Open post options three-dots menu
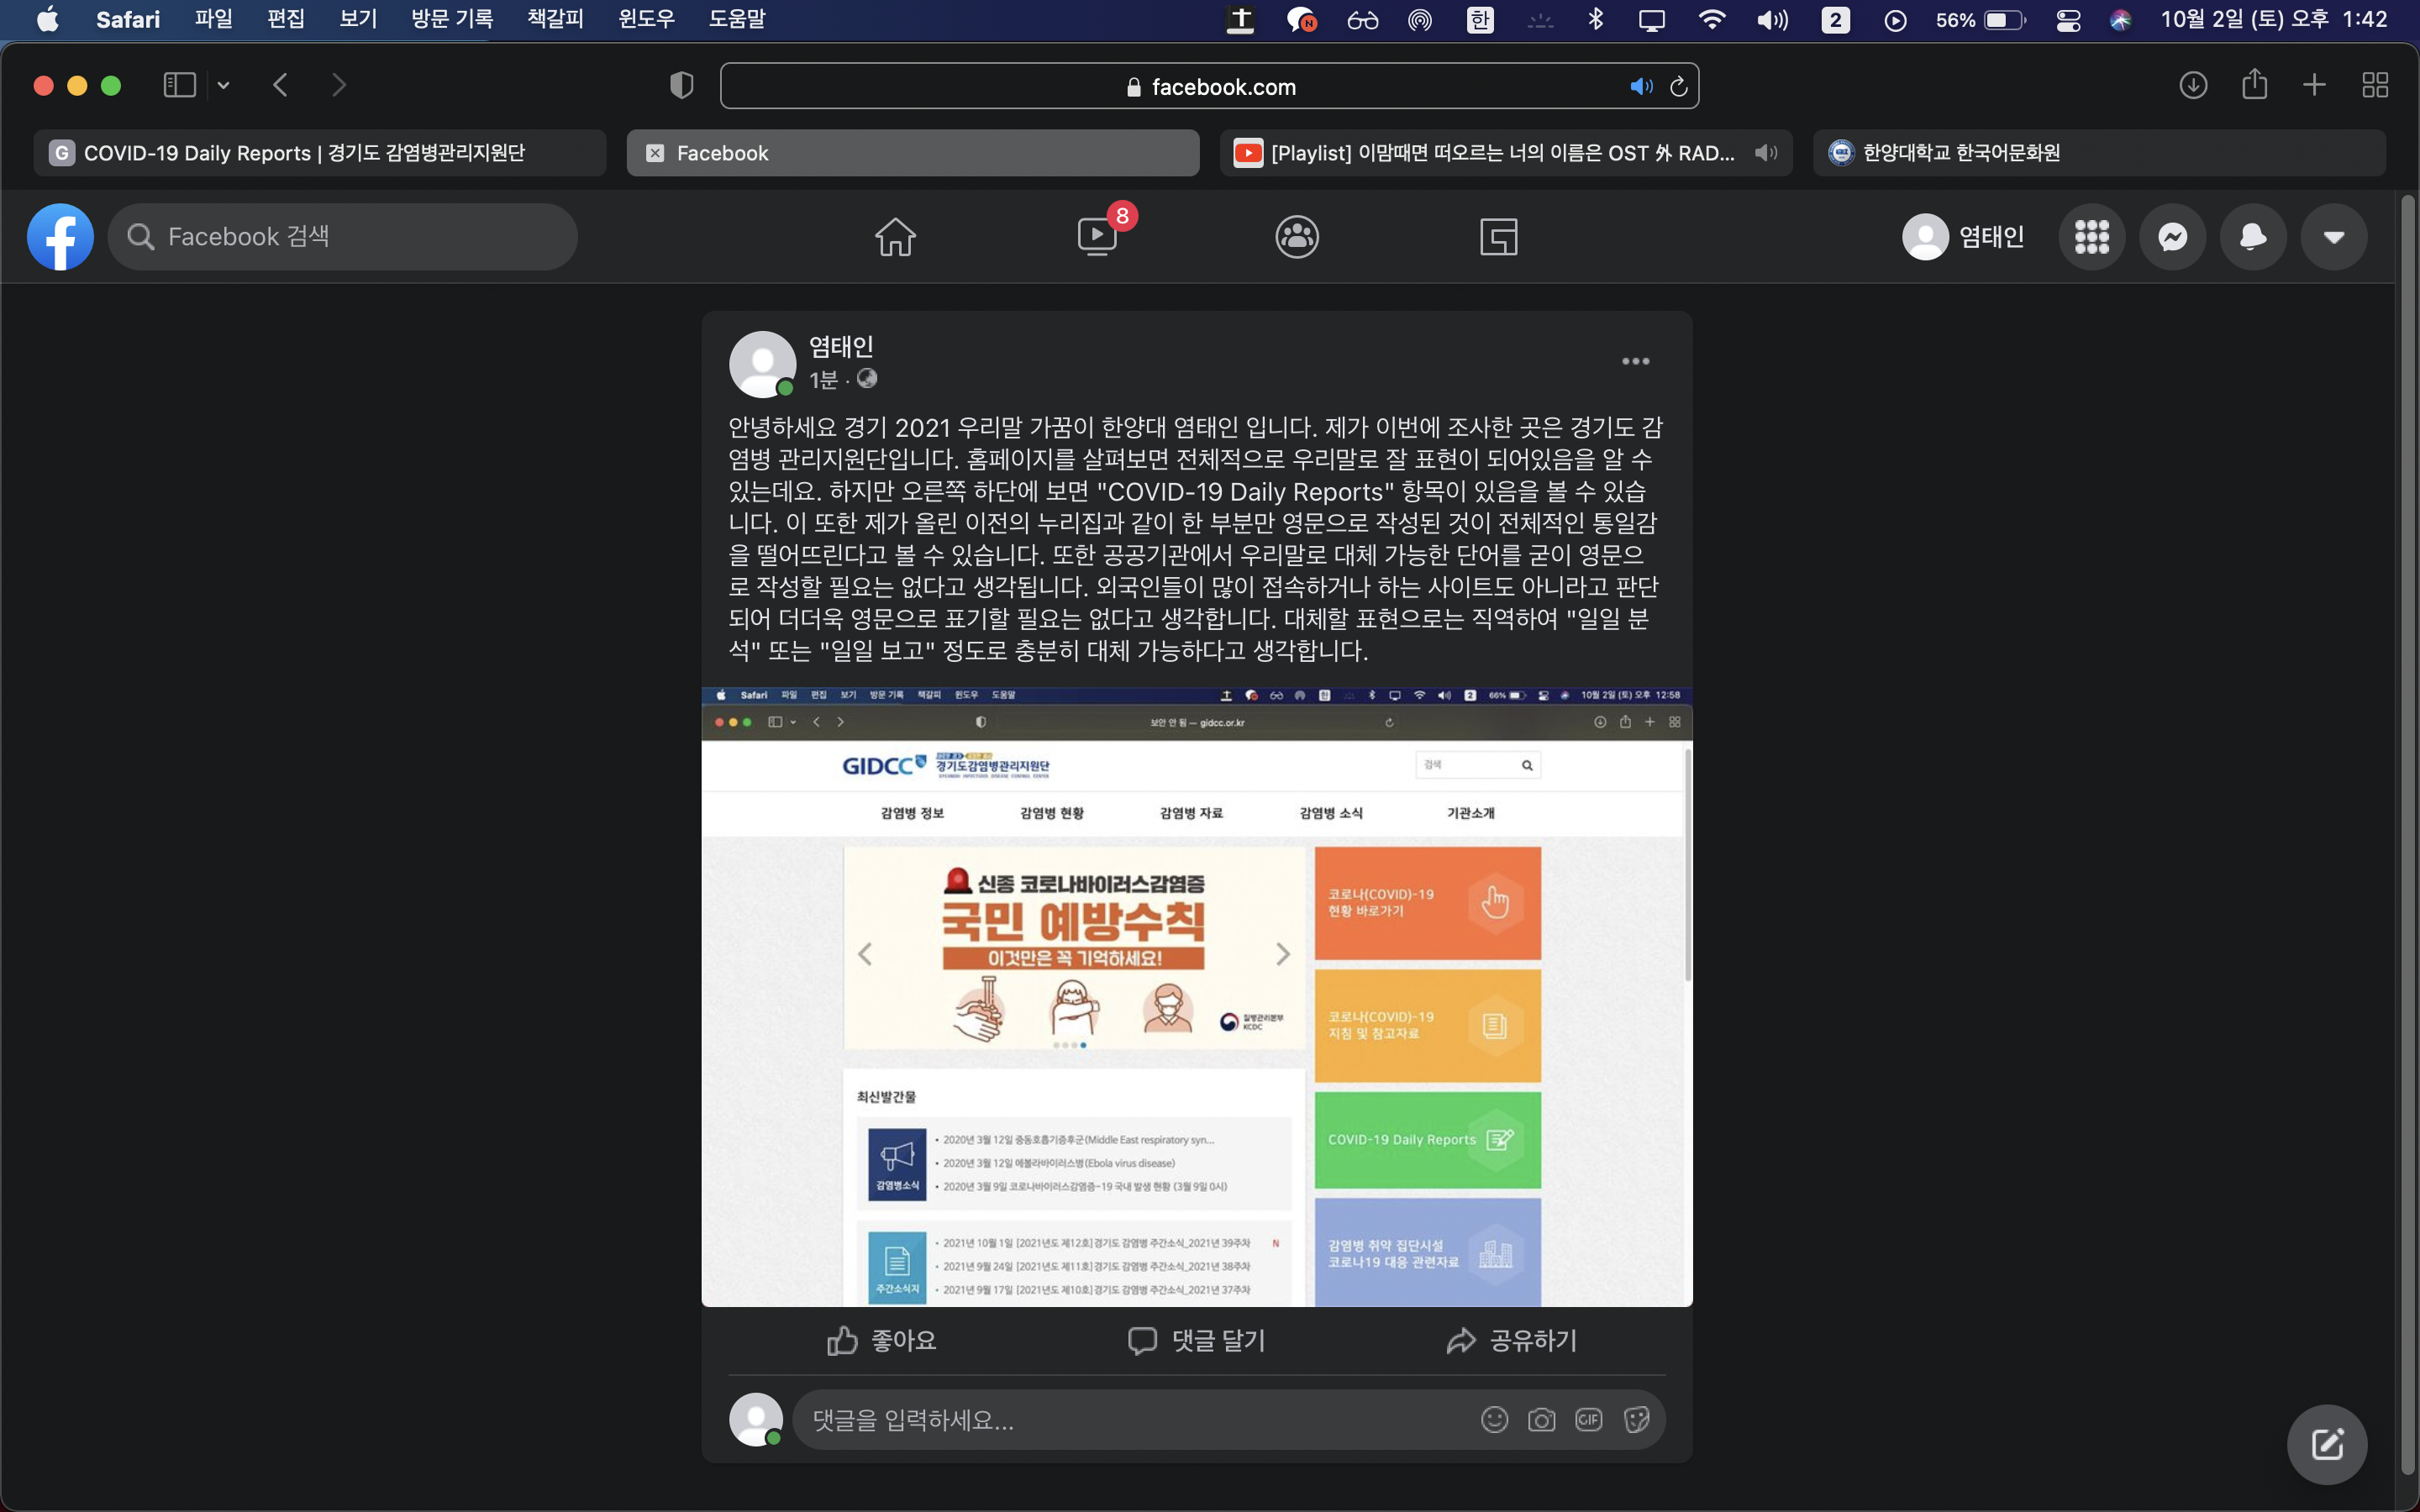Screen dimensions: 2420x1512 coord(1635,361)
